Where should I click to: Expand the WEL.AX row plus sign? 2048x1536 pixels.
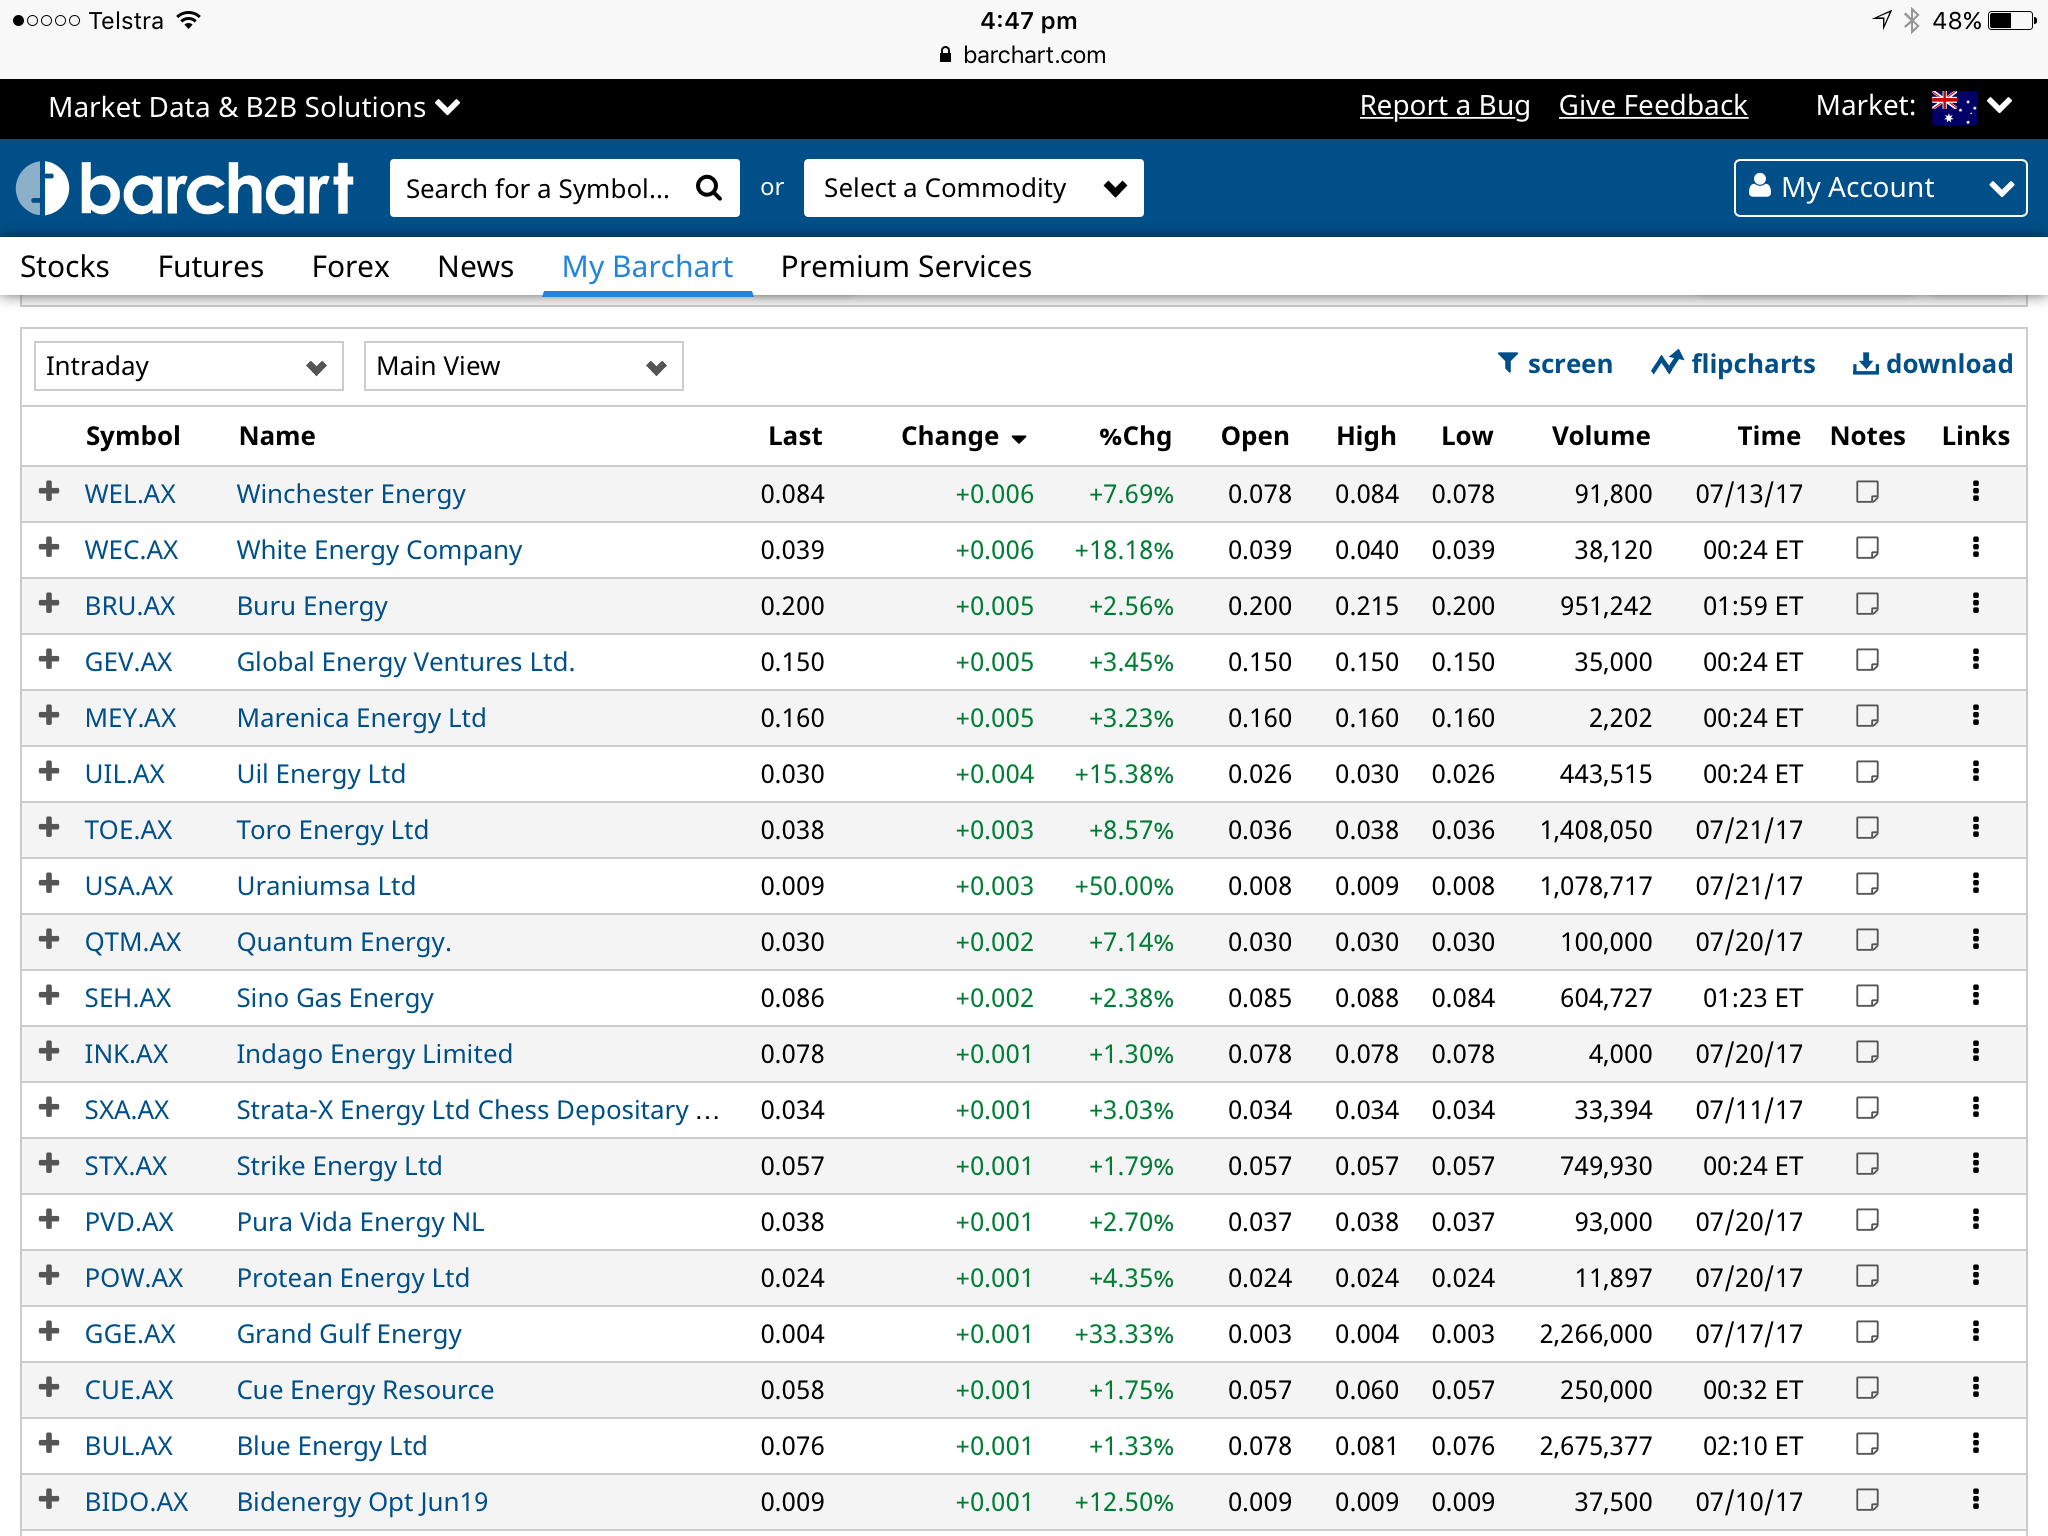click(x=48, y=491)
